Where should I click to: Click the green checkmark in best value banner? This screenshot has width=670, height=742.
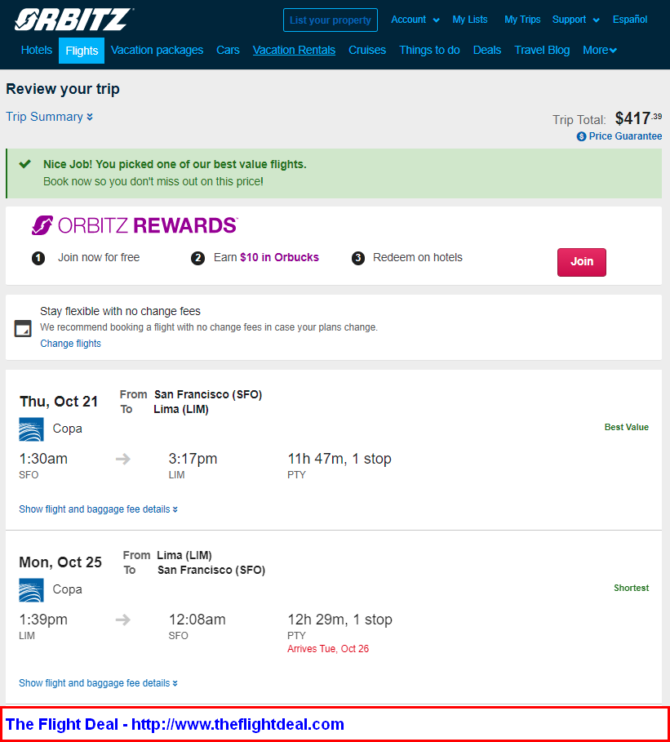25,164
